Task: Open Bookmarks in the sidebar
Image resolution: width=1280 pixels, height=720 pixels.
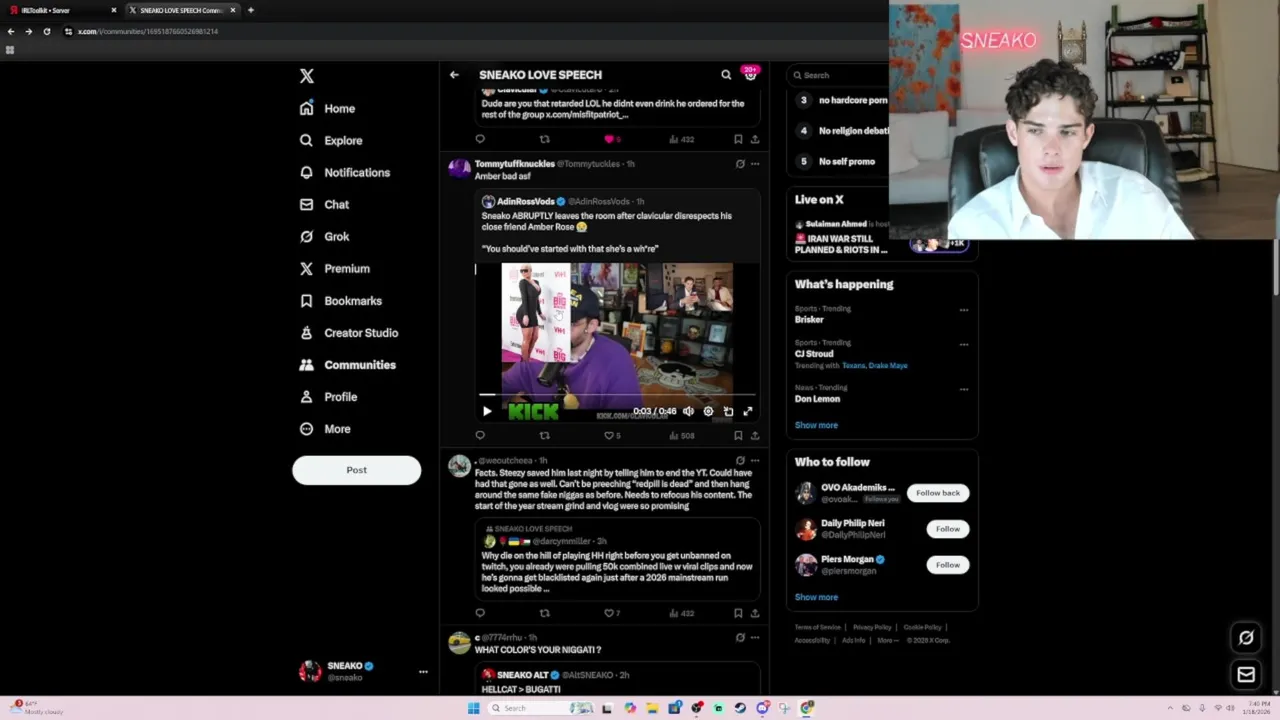Action: click(341, 301)
